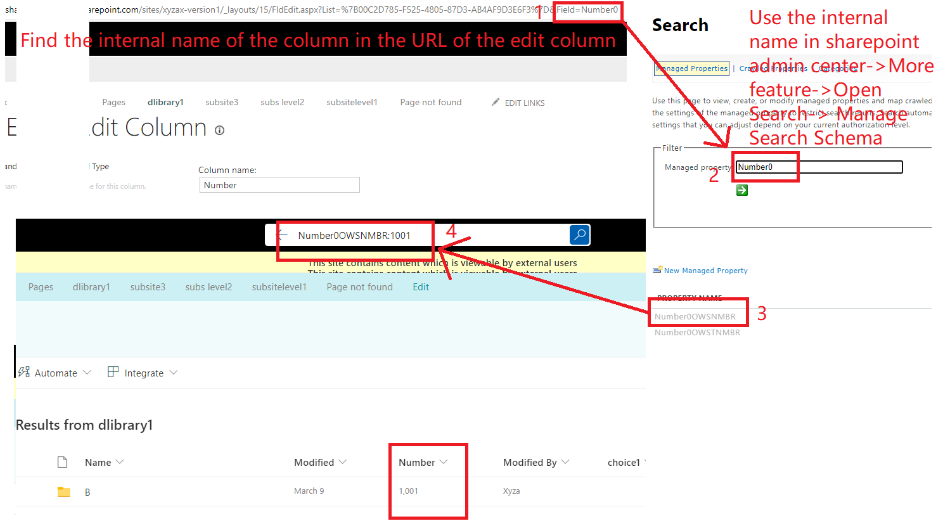Screen dimensions: 935x529
Task: Expand the Automate dropdown
Action: click(87, 373)
